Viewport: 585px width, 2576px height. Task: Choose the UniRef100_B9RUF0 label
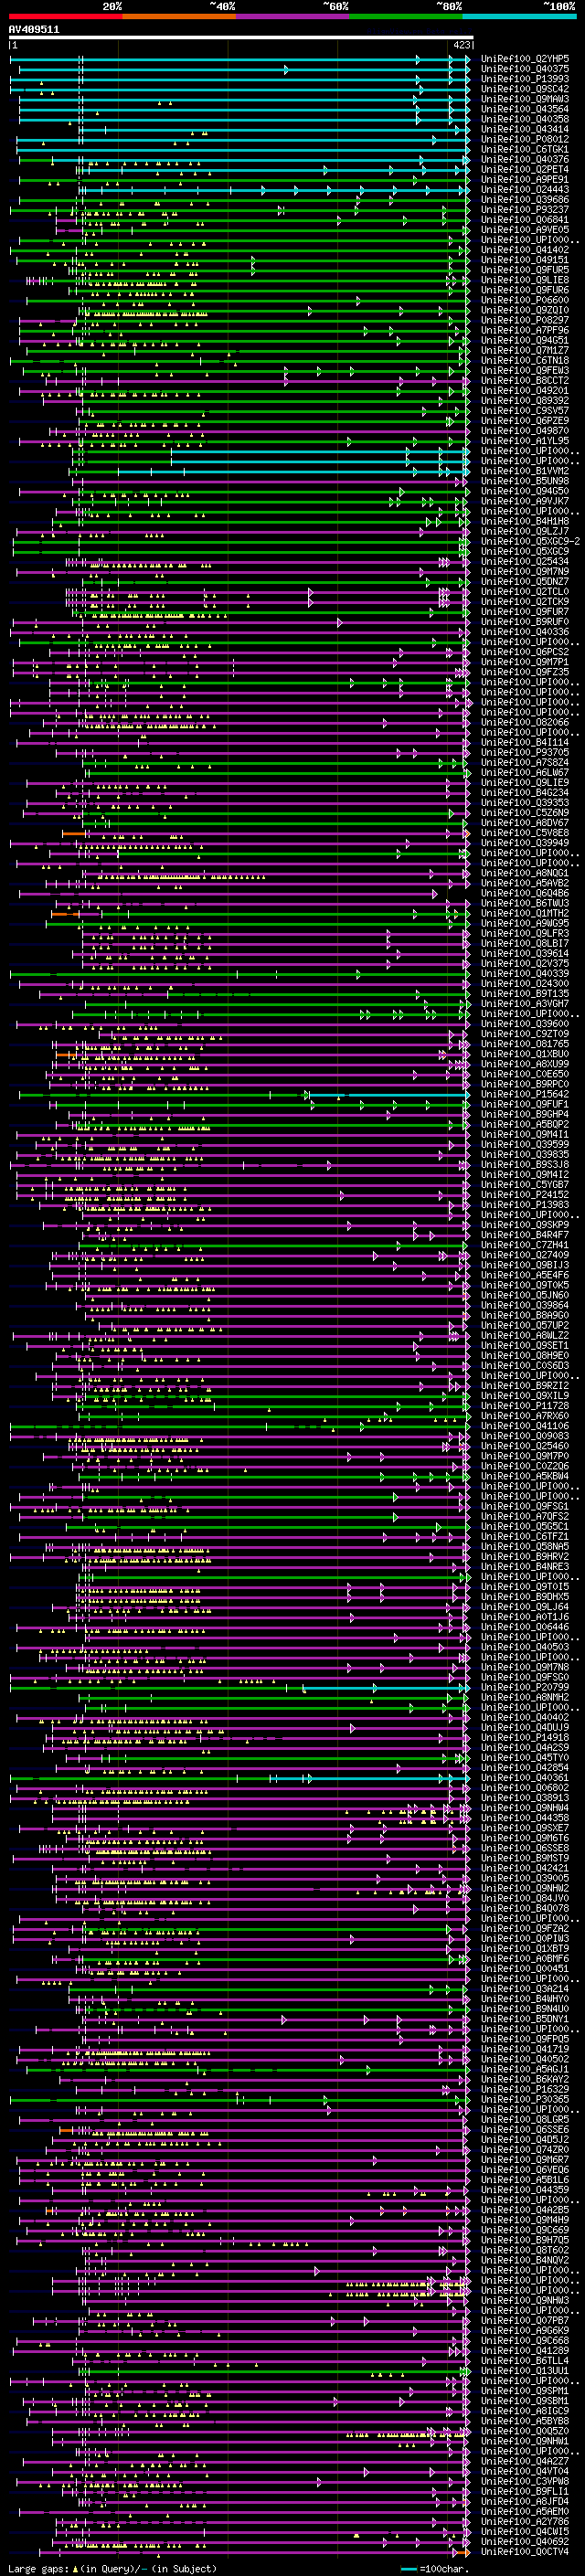click(525, 622)
